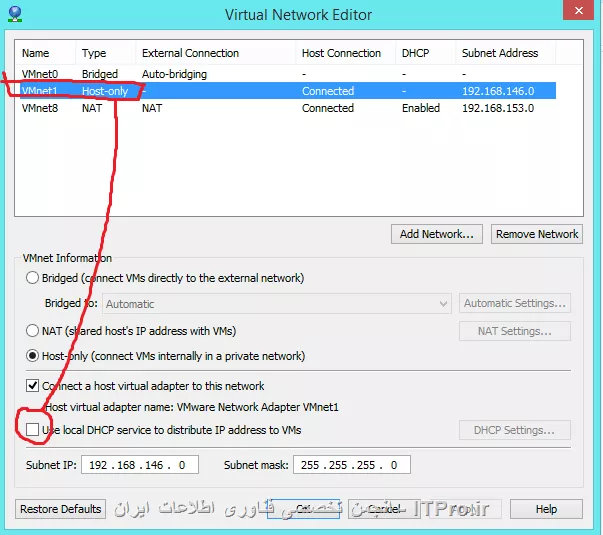Click subnet address 192.168.146.0 cell
Viewport: 603px width, 535px height.
(498, 91)
